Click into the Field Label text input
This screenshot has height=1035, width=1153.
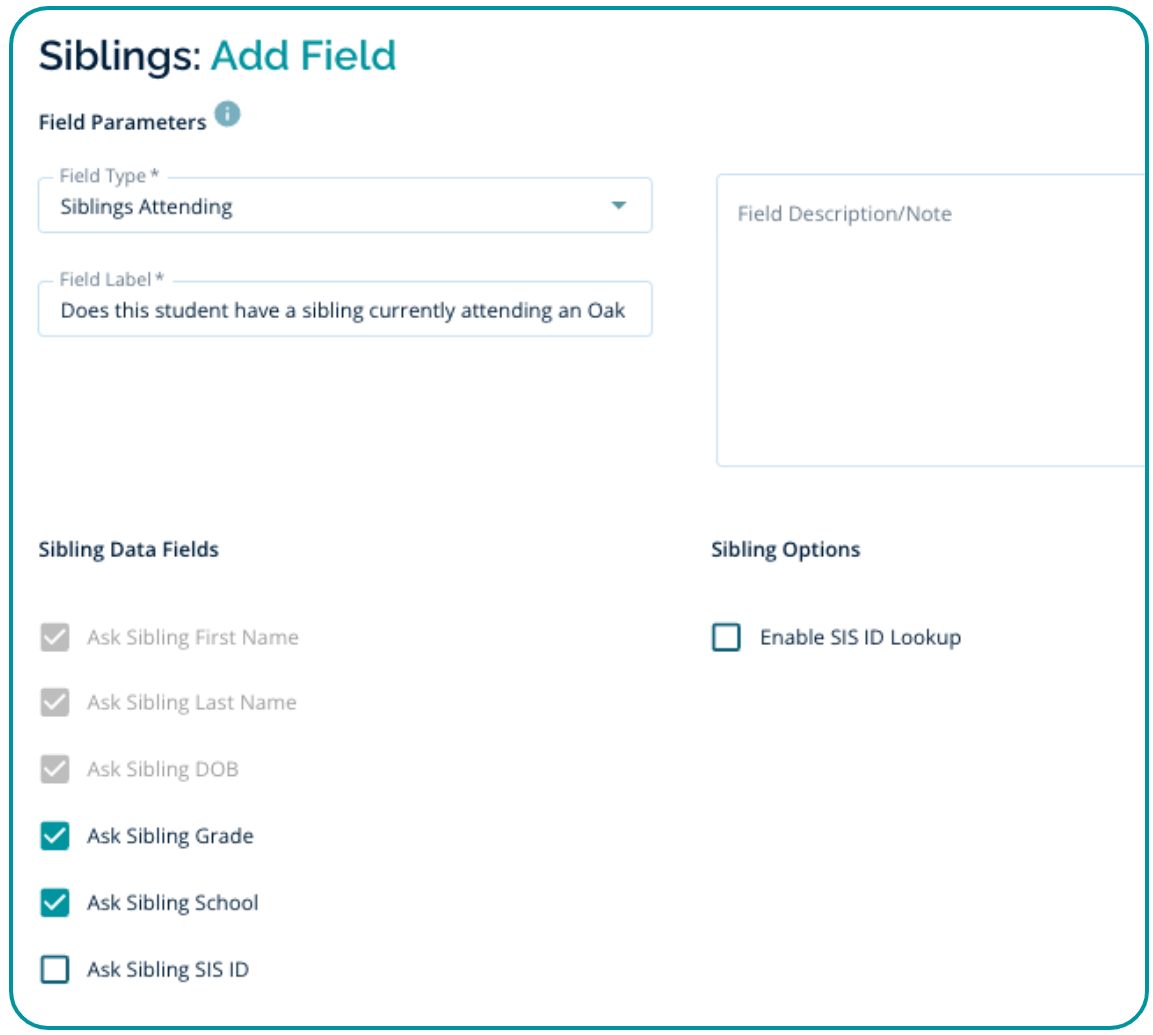pos(343,310)
